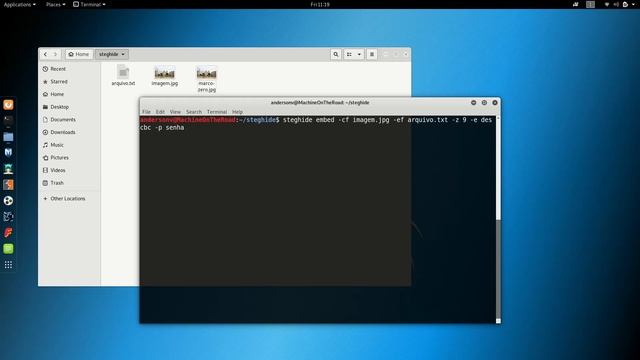Go forward in Files window
This screenshot has width=640, height=360.
55,54
